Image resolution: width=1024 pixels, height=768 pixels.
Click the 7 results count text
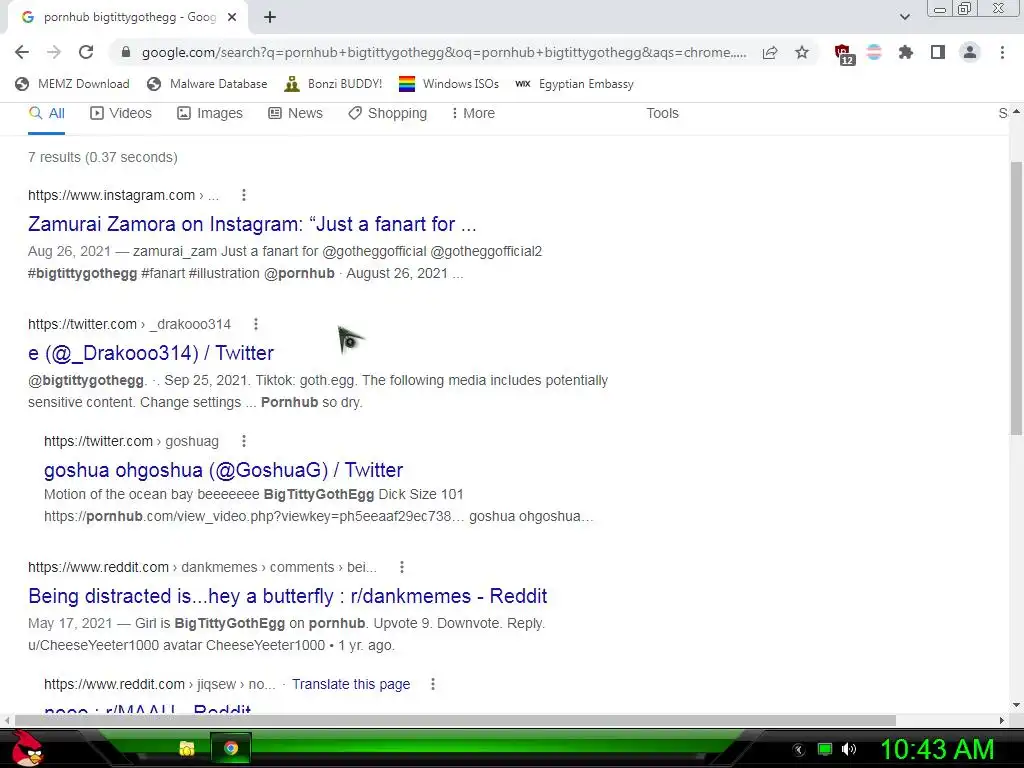click(x=103, y=157)
